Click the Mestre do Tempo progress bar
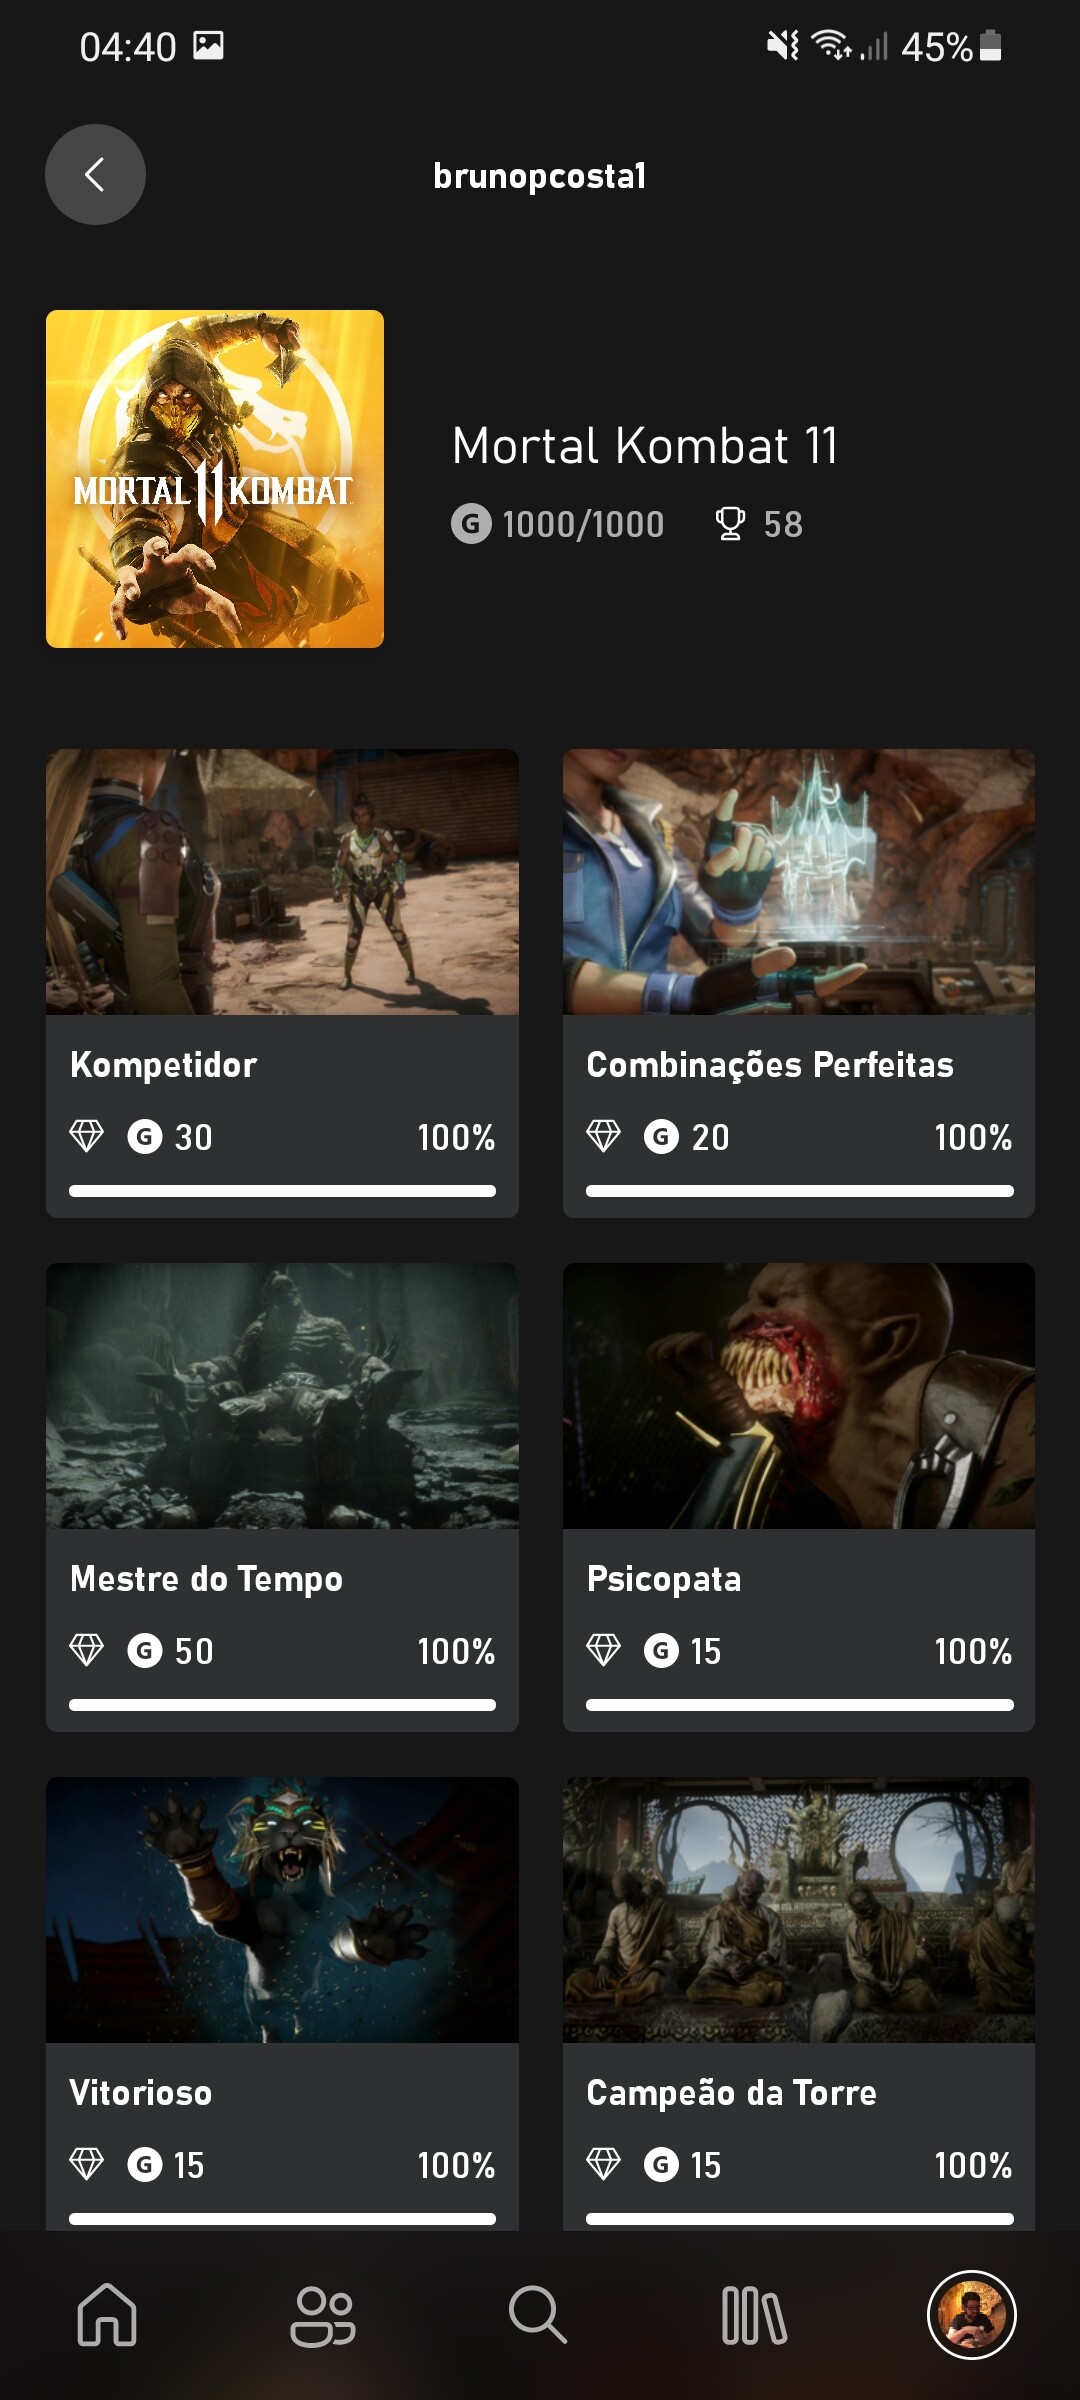This screenshot has height=2400, width=1080. click(282, 1705)
